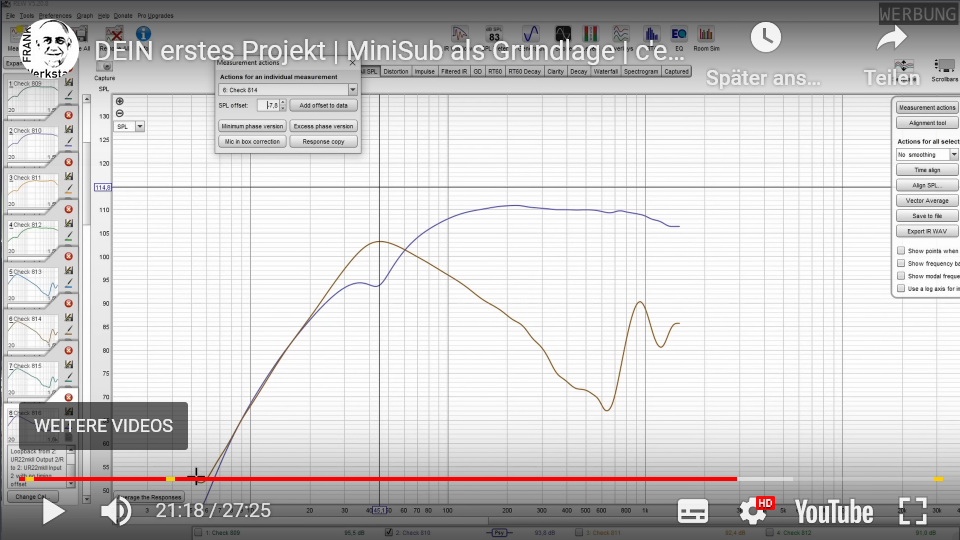Open the Scope icon with black screen
This screenshot has height=540, width=960.
click(563, 34)
